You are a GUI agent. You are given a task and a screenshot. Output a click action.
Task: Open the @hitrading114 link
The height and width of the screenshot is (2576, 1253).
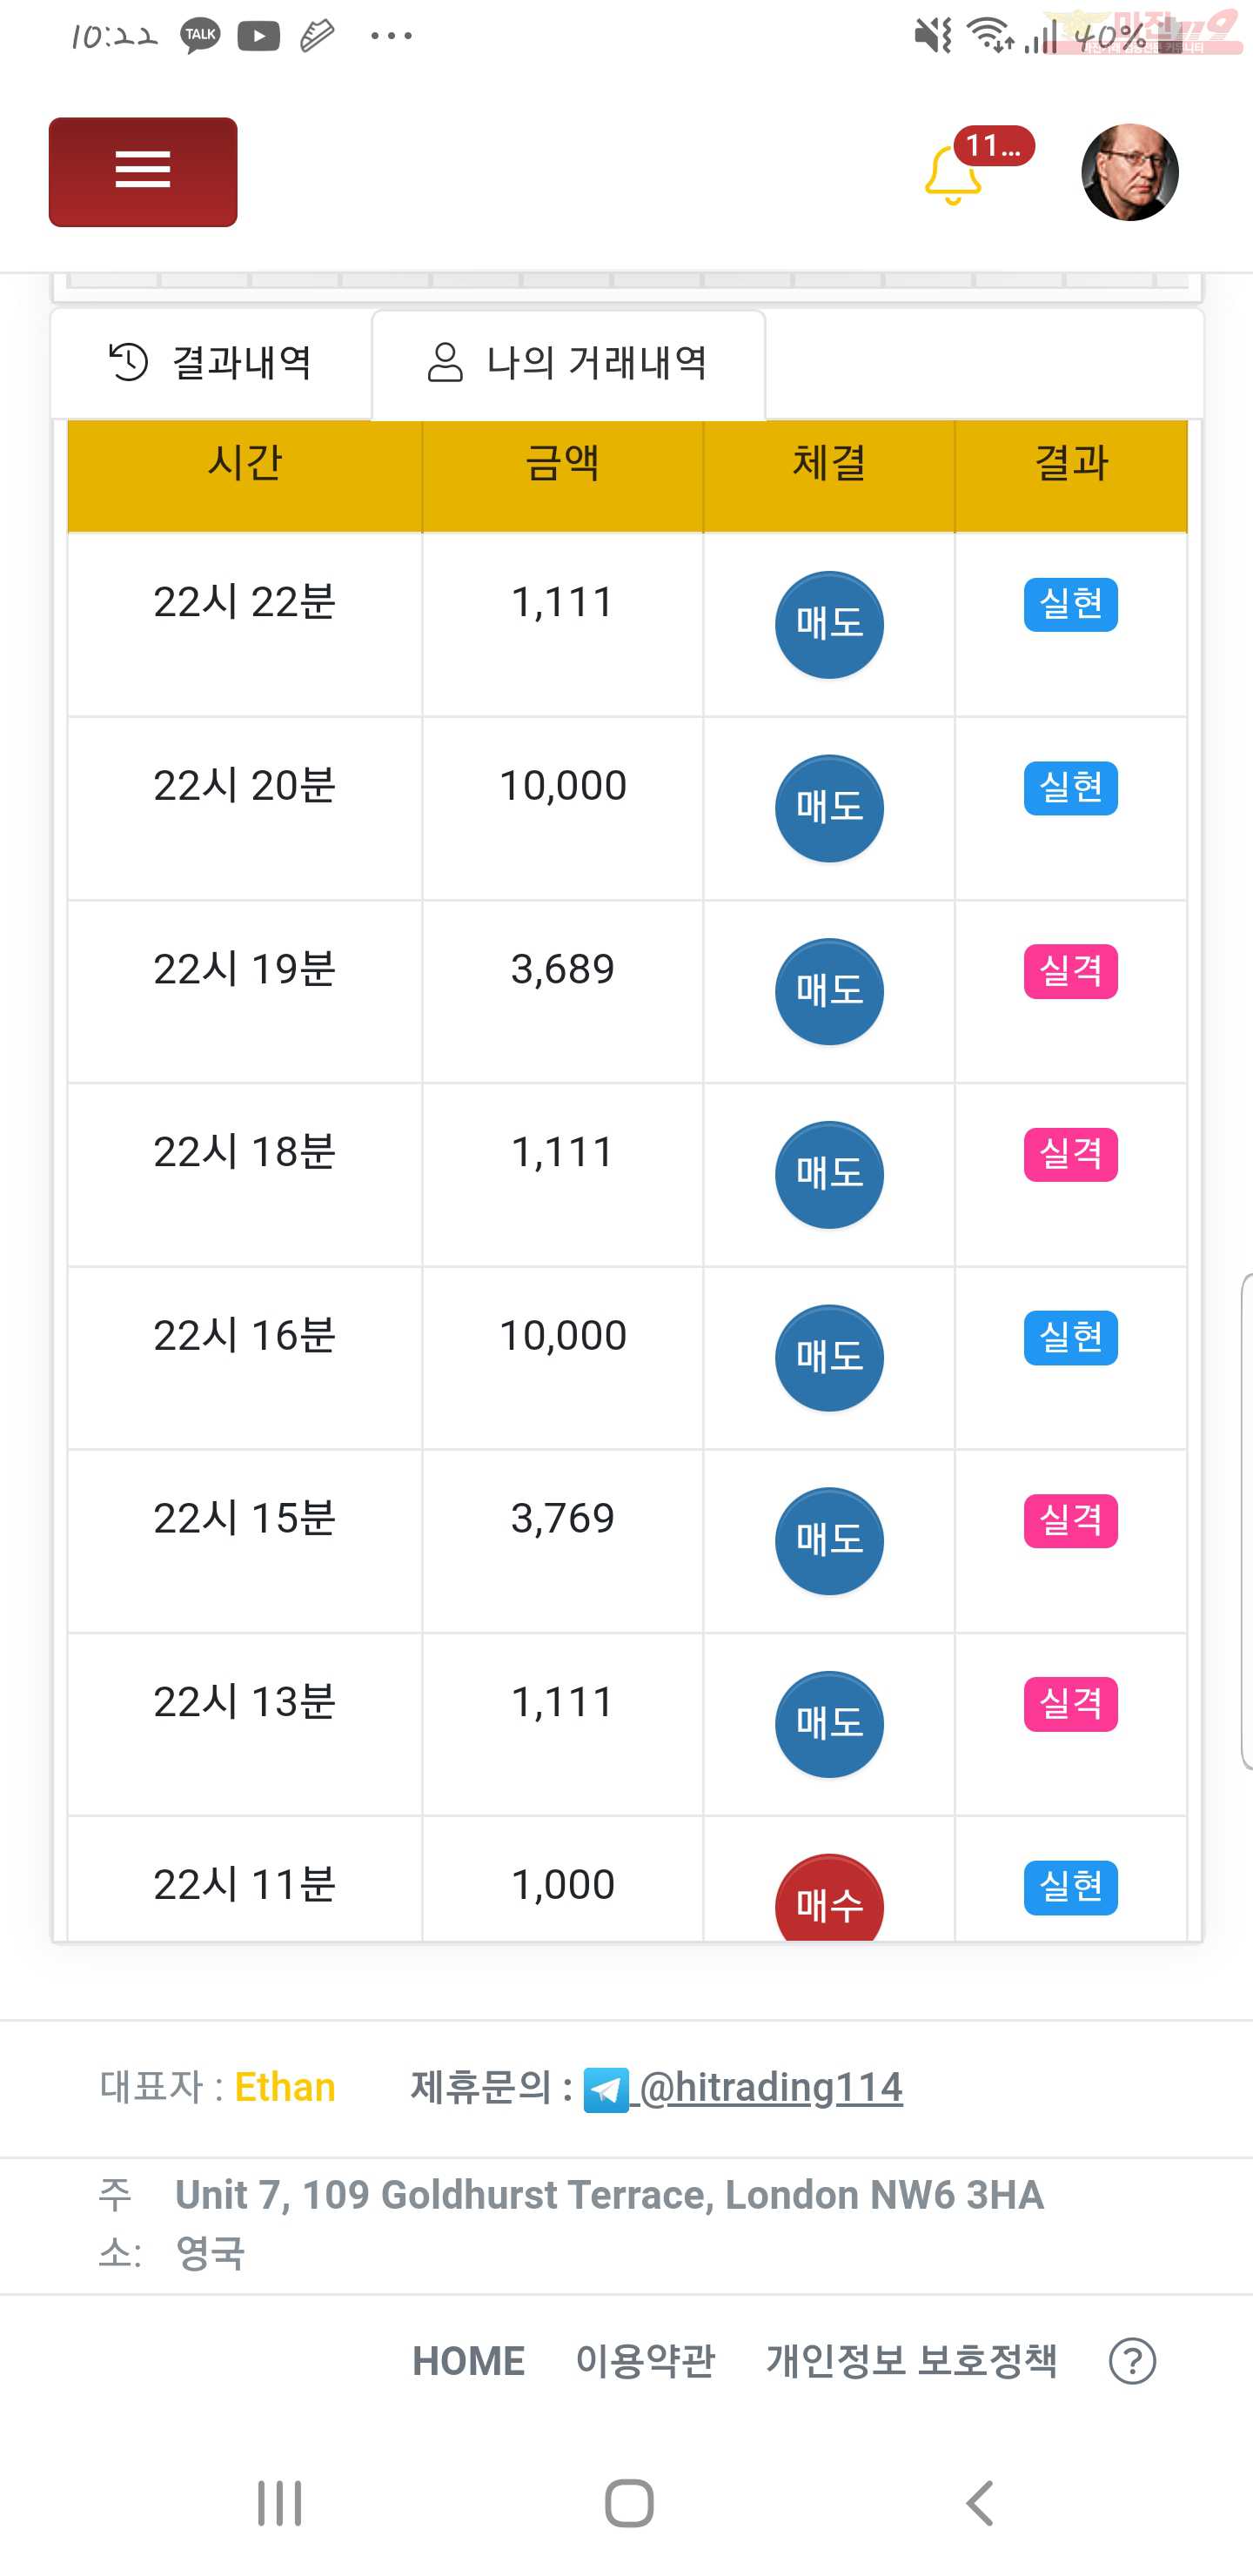(x=770, y=2088)
